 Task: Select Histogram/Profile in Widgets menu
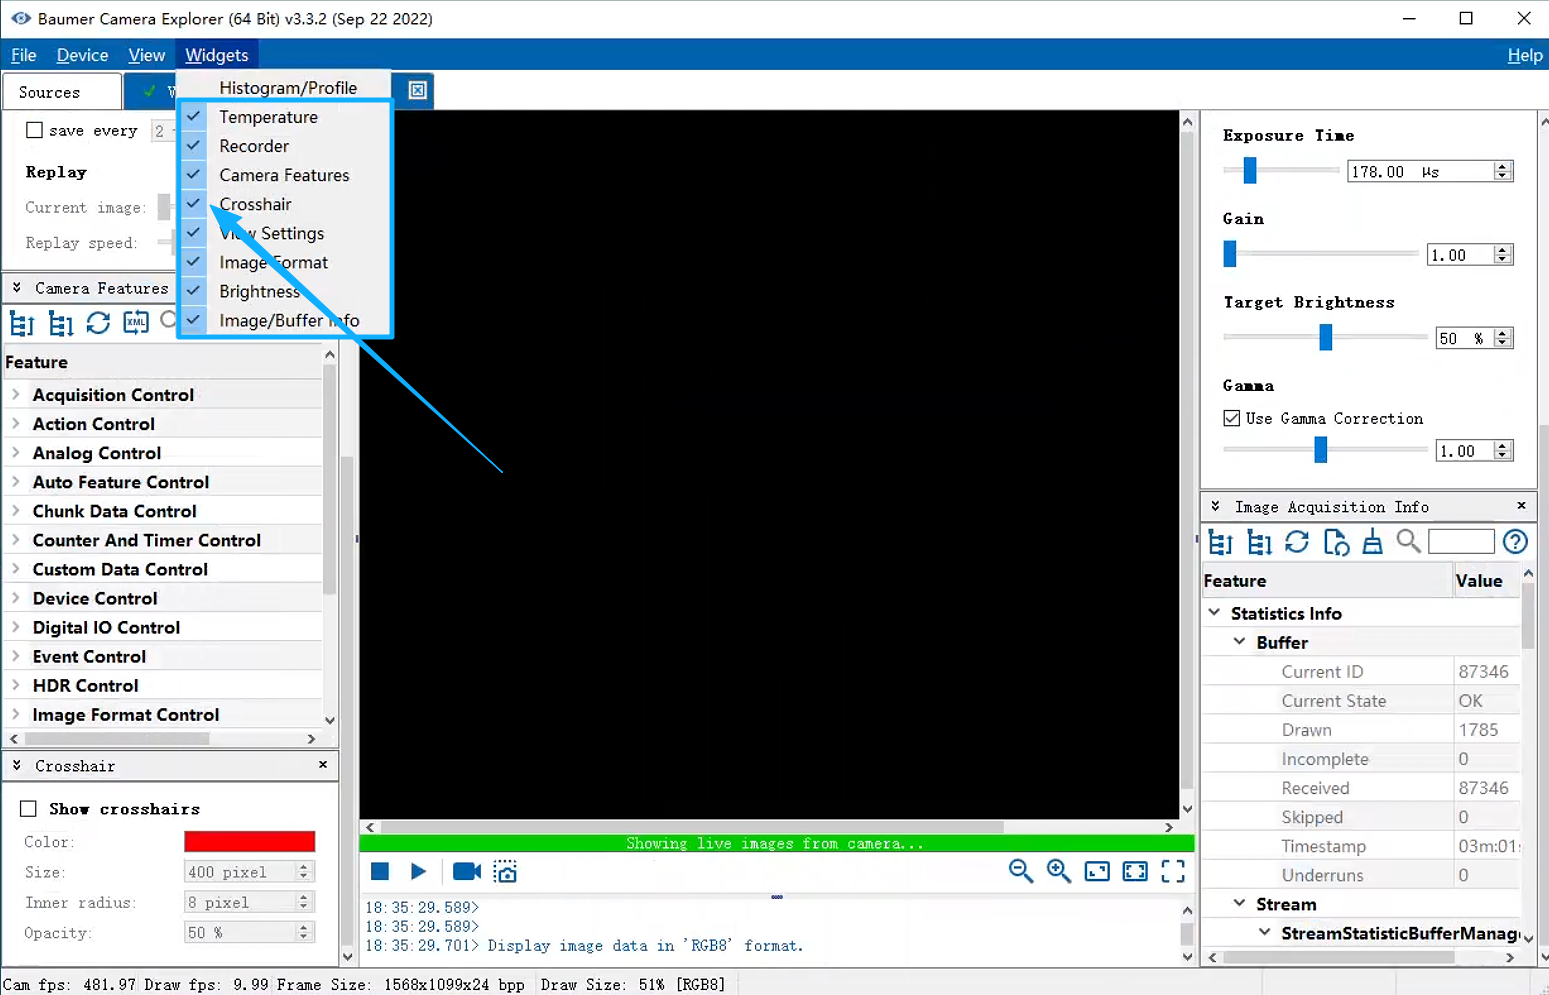pyautogui.click(x=285, y=88)
